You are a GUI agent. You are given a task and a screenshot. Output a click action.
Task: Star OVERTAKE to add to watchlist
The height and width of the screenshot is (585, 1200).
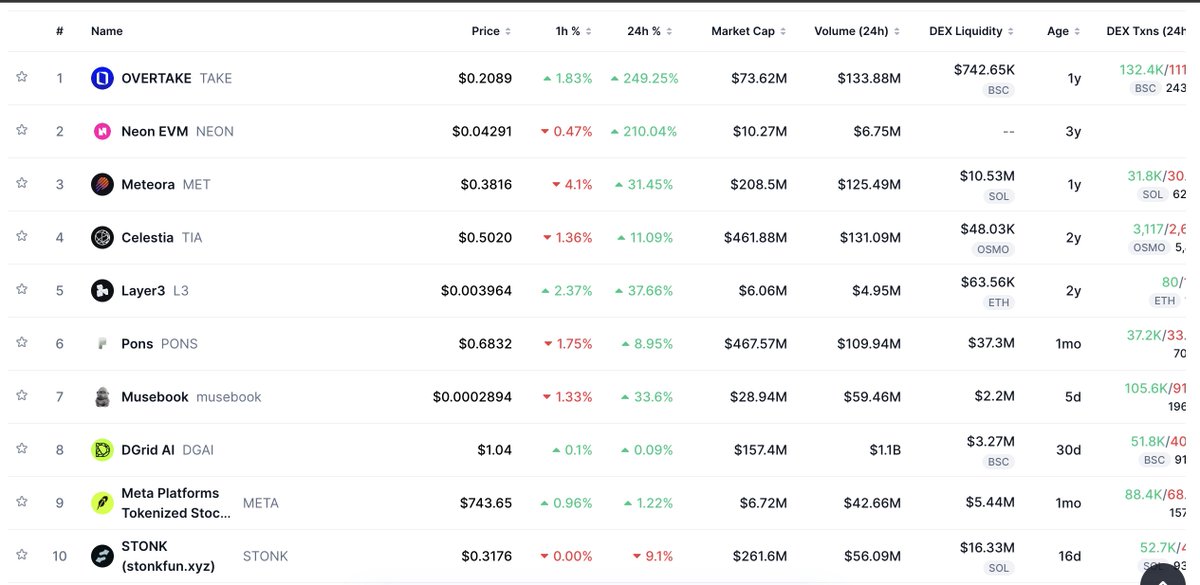pos(21,77)
